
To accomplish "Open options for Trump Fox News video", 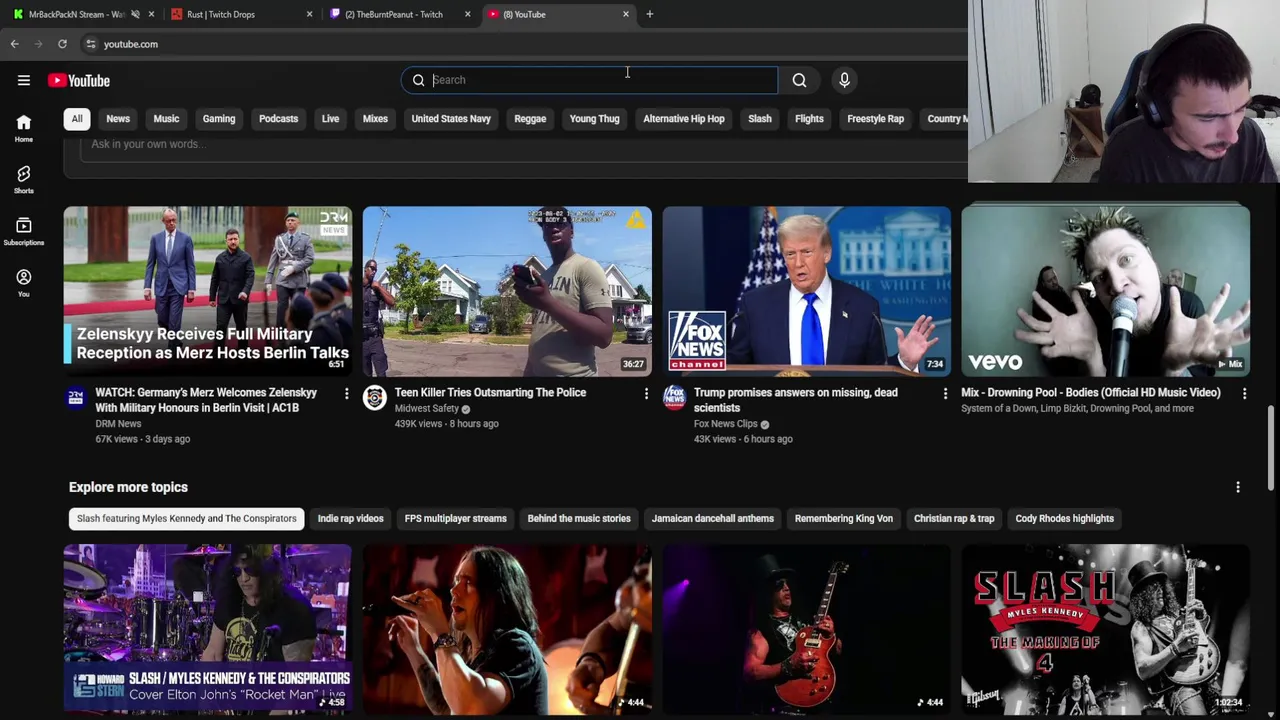I will (945, 394).
